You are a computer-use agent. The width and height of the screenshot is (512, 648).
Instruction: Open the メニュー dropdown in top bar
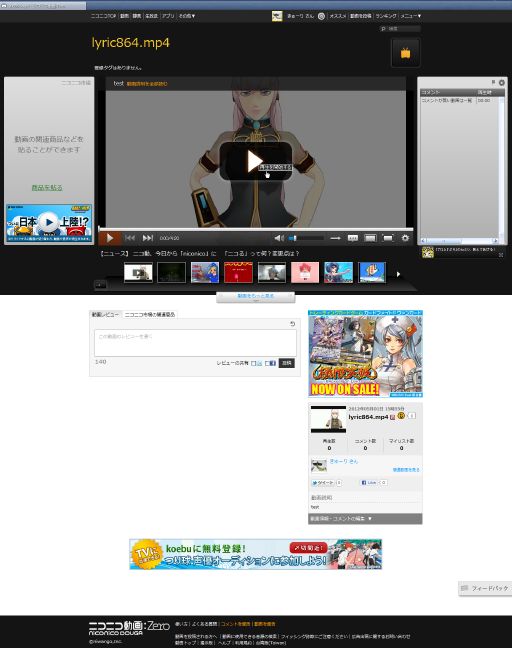pos(410,16)
